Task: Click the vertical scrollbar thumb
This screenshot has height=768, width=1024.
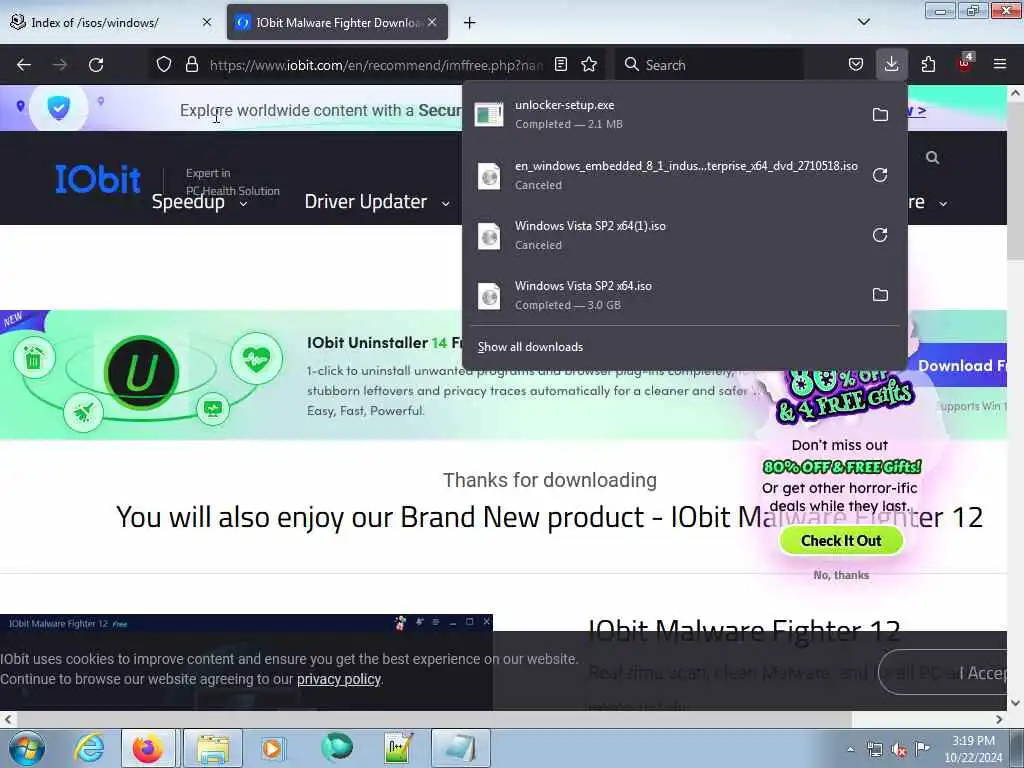Action: [1014, 180]
